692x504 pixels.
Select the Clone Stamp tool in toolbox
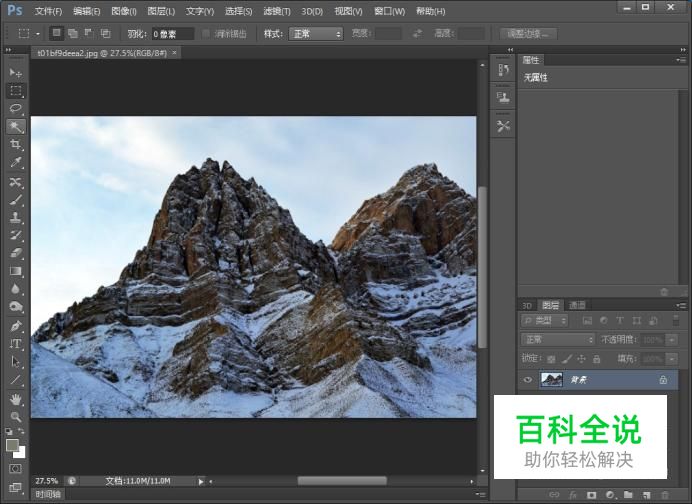(x=16, y=218)
